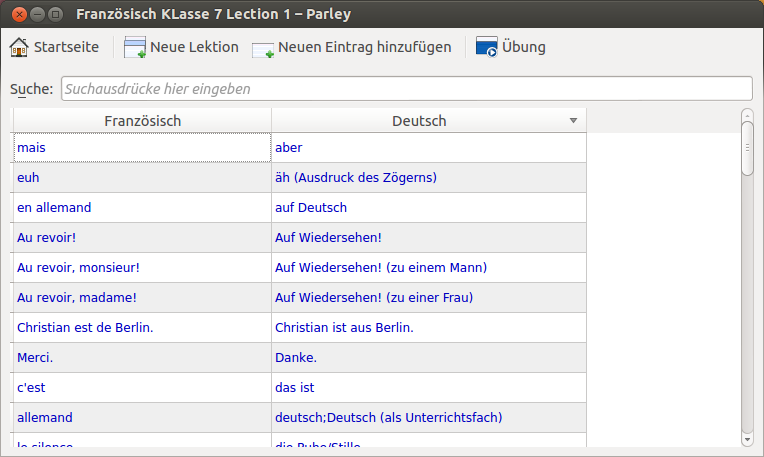Select the cell 'deutsch;Deutsch (als Unterrichtsfach)'
This screenshot has width=764, height=457.
pyautogui.click(x=429, y=418)
